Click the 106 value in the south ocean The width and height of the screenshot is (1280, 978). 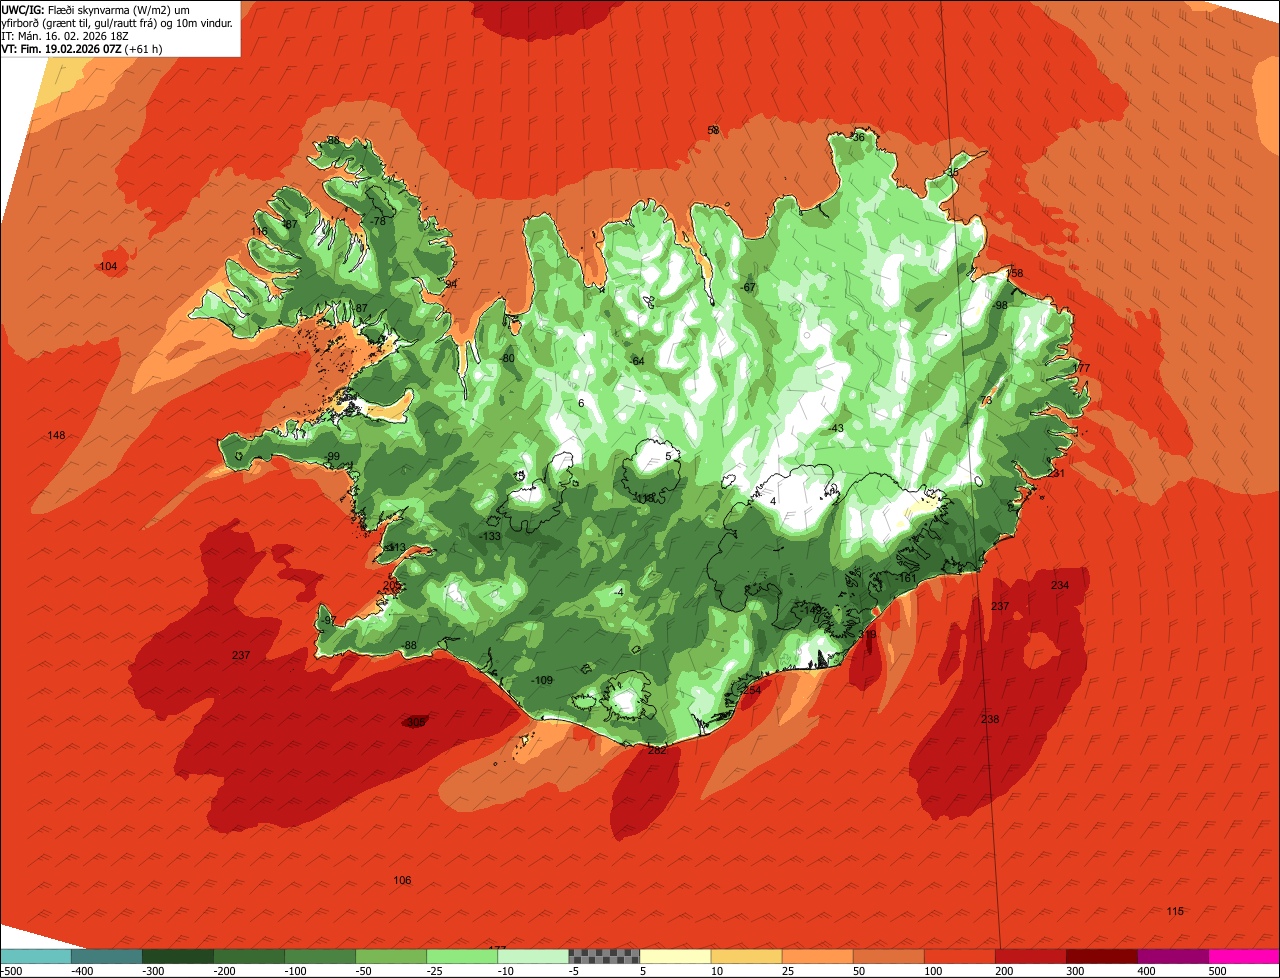click(402, 880)
